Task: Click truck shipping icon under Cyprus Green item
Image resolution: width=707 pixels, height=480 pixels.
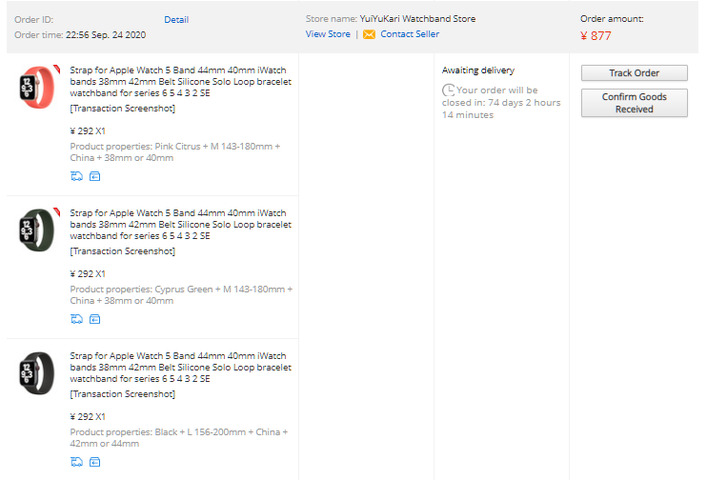Action: tap(77, 319)
